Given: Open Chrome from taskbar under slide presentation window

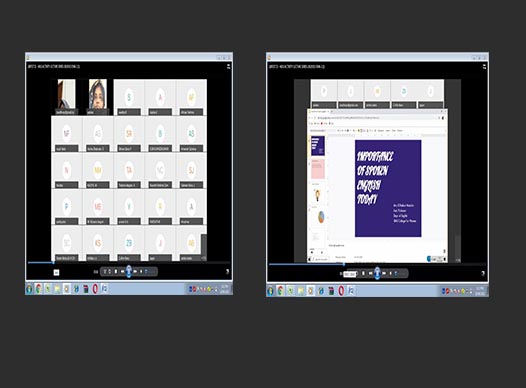Looking at the screenshot, I should (x=280, y=290).
